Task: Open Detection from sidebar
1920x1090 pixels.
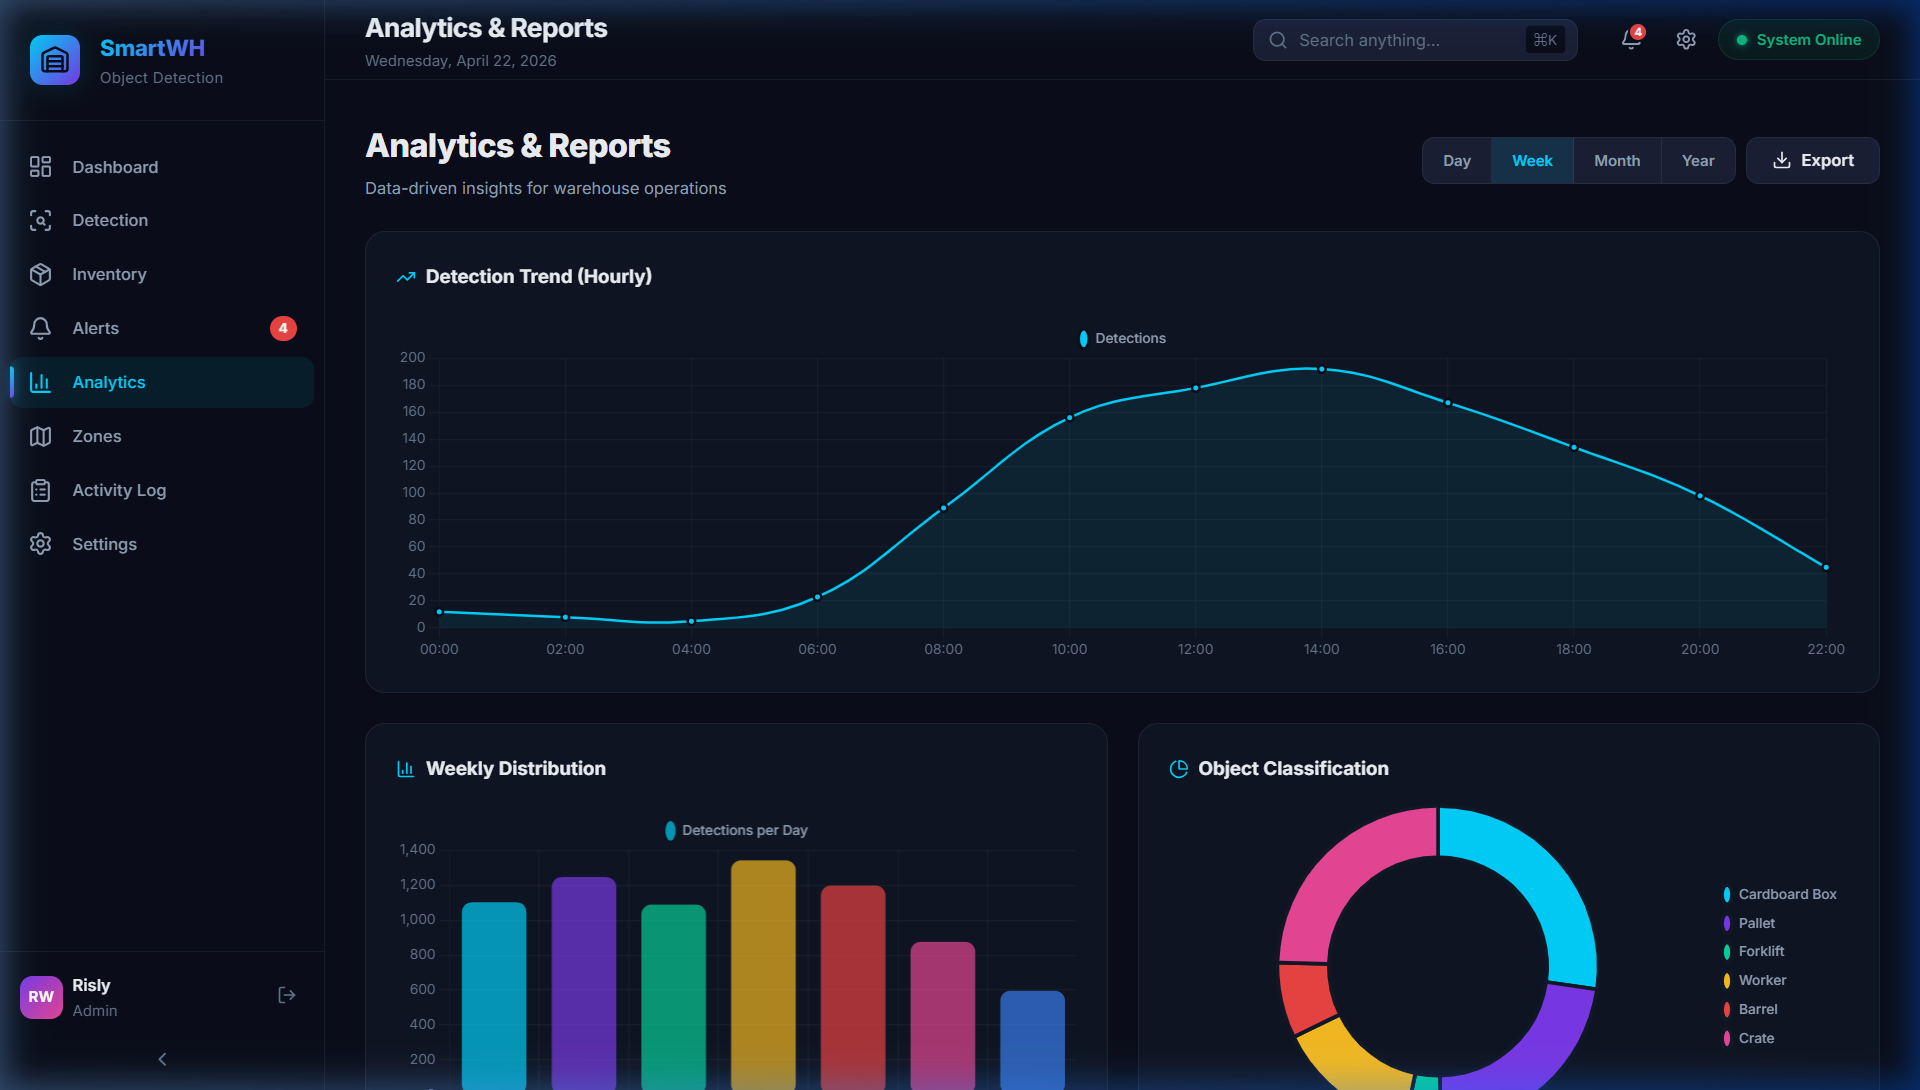Action: coord(110,220)
